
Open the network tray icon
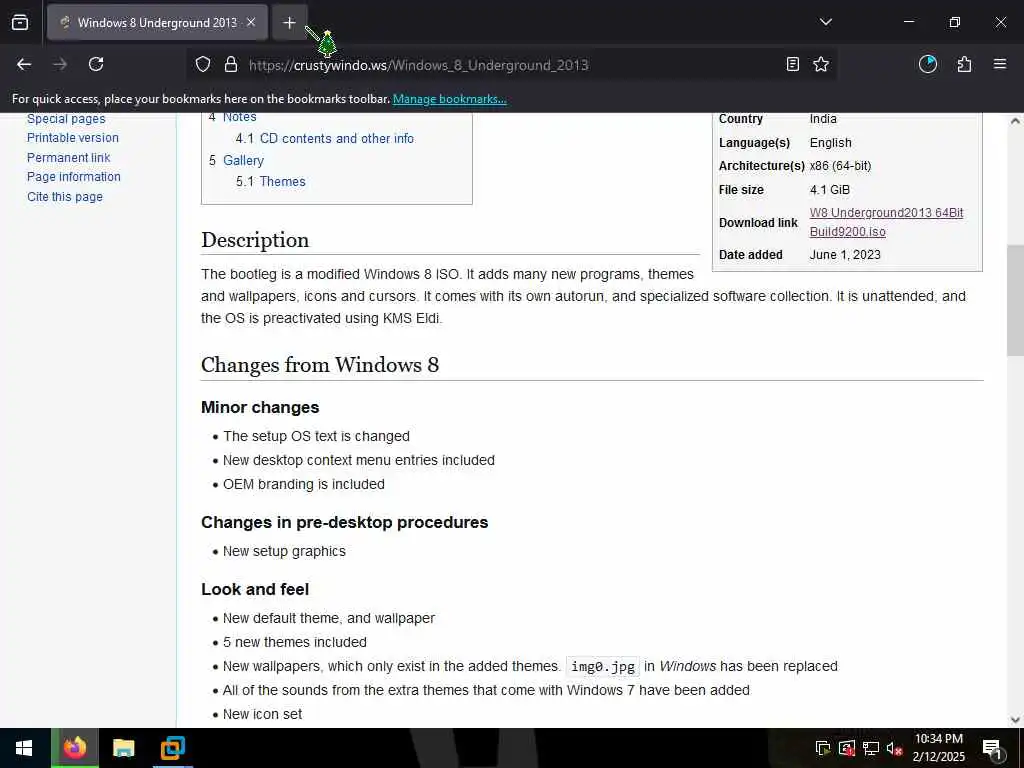click(x=871, y=748)
